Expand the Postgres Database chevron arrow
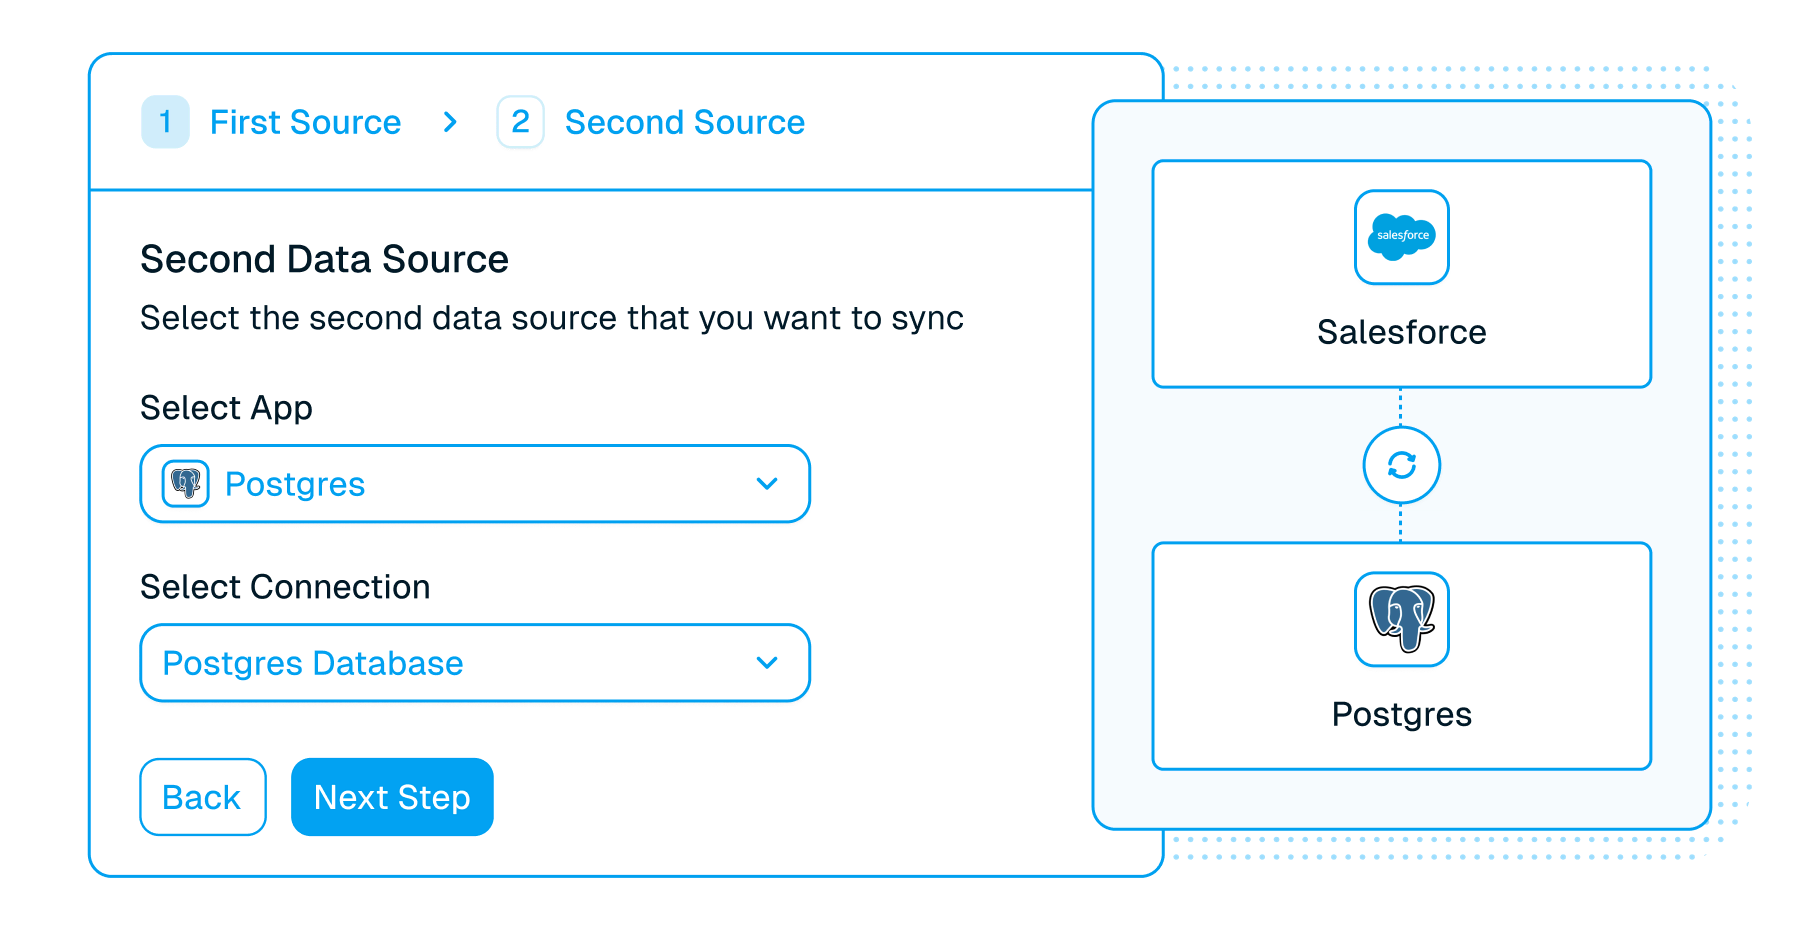 (x=767, y=663)
